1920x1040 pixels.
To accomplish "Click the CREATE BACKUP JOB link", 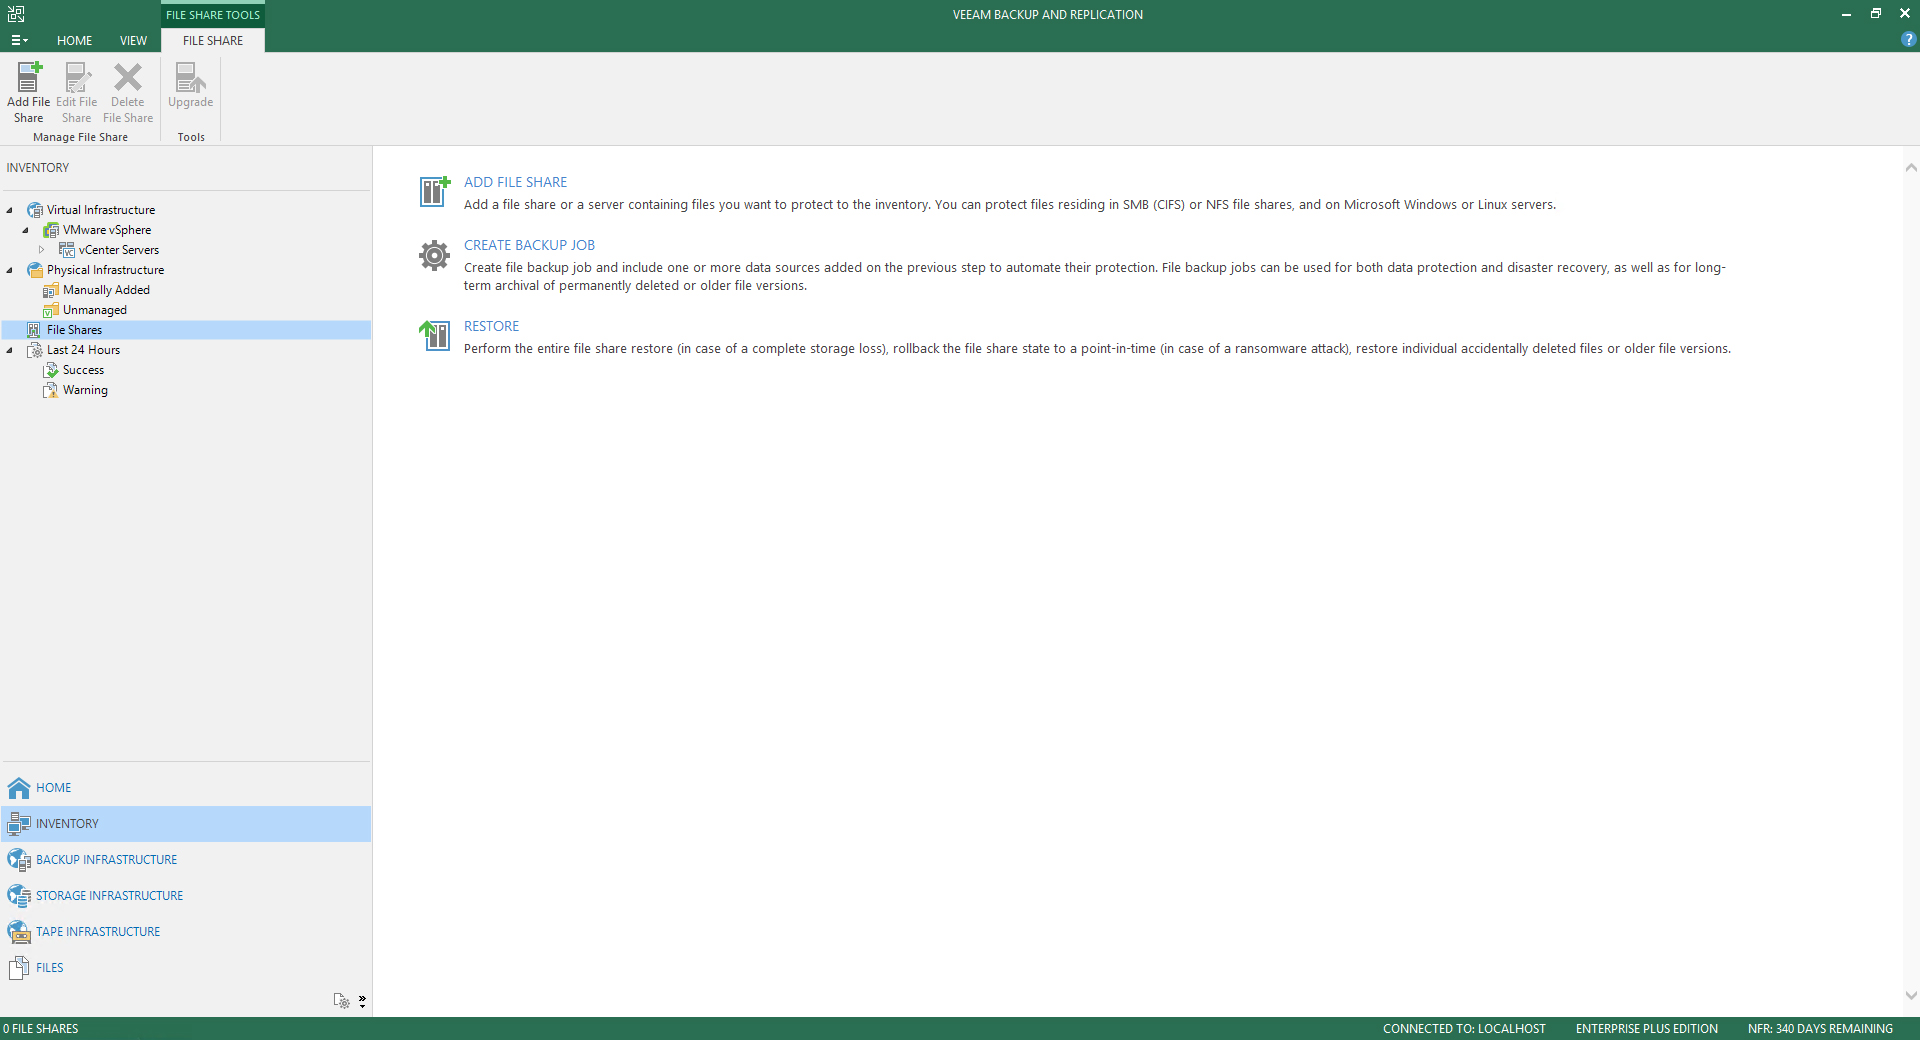I will coord(529,245).
